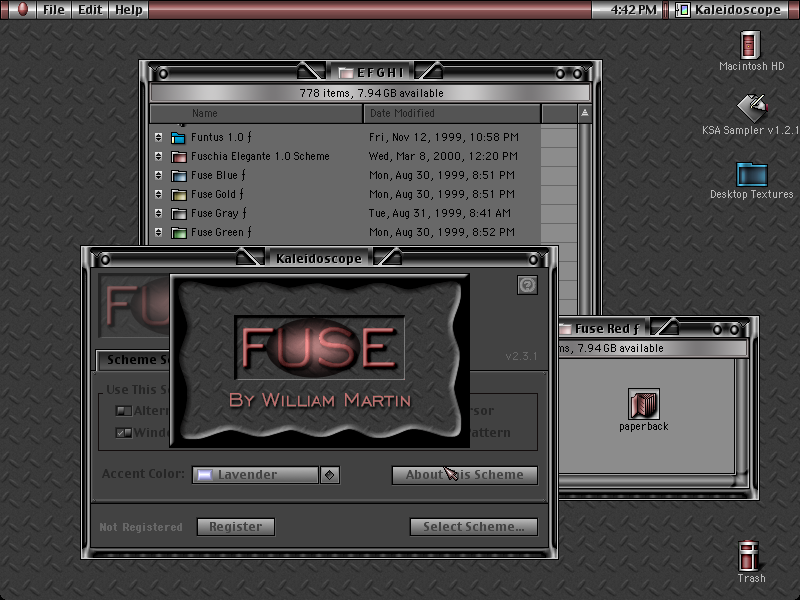Expand the Fuse Green folder row
Image resolution: width=800 pixels, height=600 pixels.
tap(159, 233)
